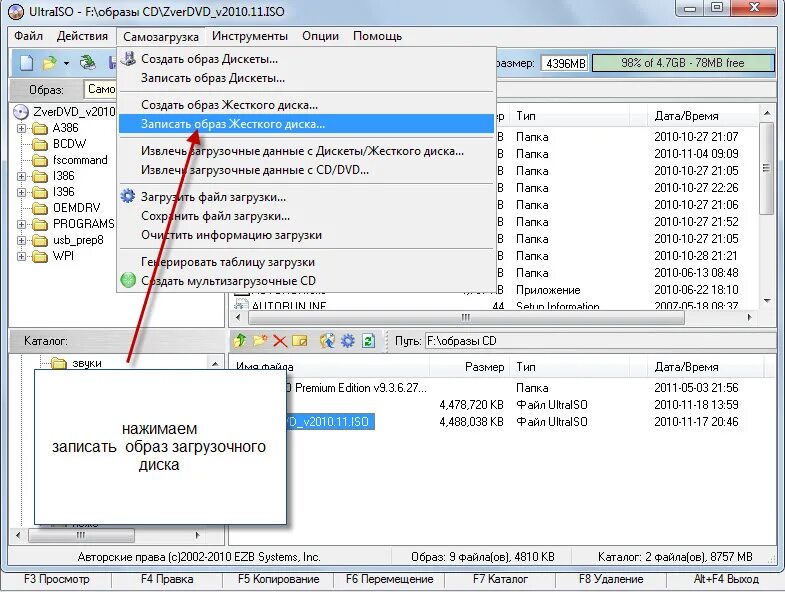Screen dimensions: 785x592
Task: Open the Самозагрузка menu
Action: pyautogui.click(x=161, y=37)
